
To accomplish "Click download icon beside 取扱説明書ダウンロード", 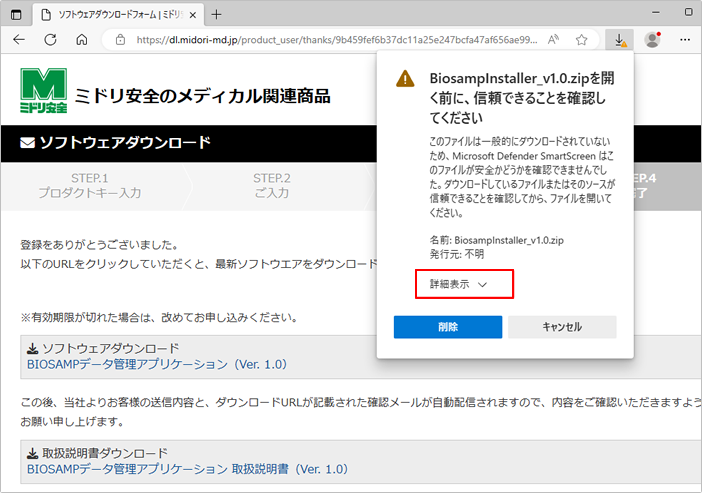I will 32,454.
